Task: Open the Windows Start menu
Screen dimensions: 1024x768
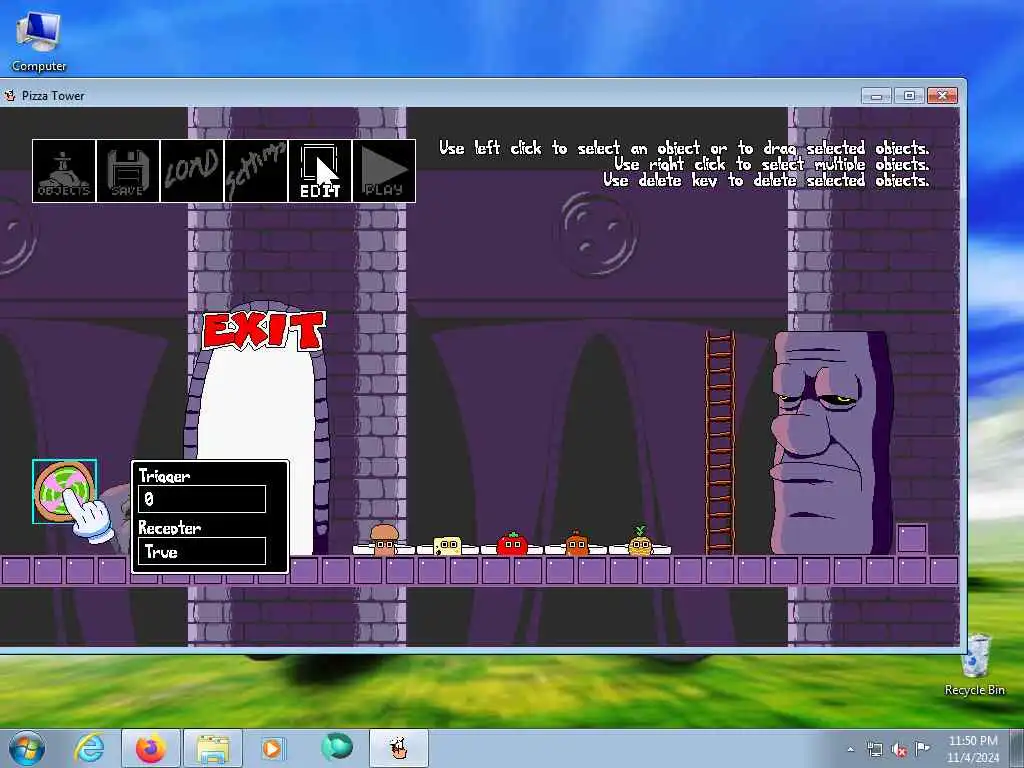Action: point(27,748)
